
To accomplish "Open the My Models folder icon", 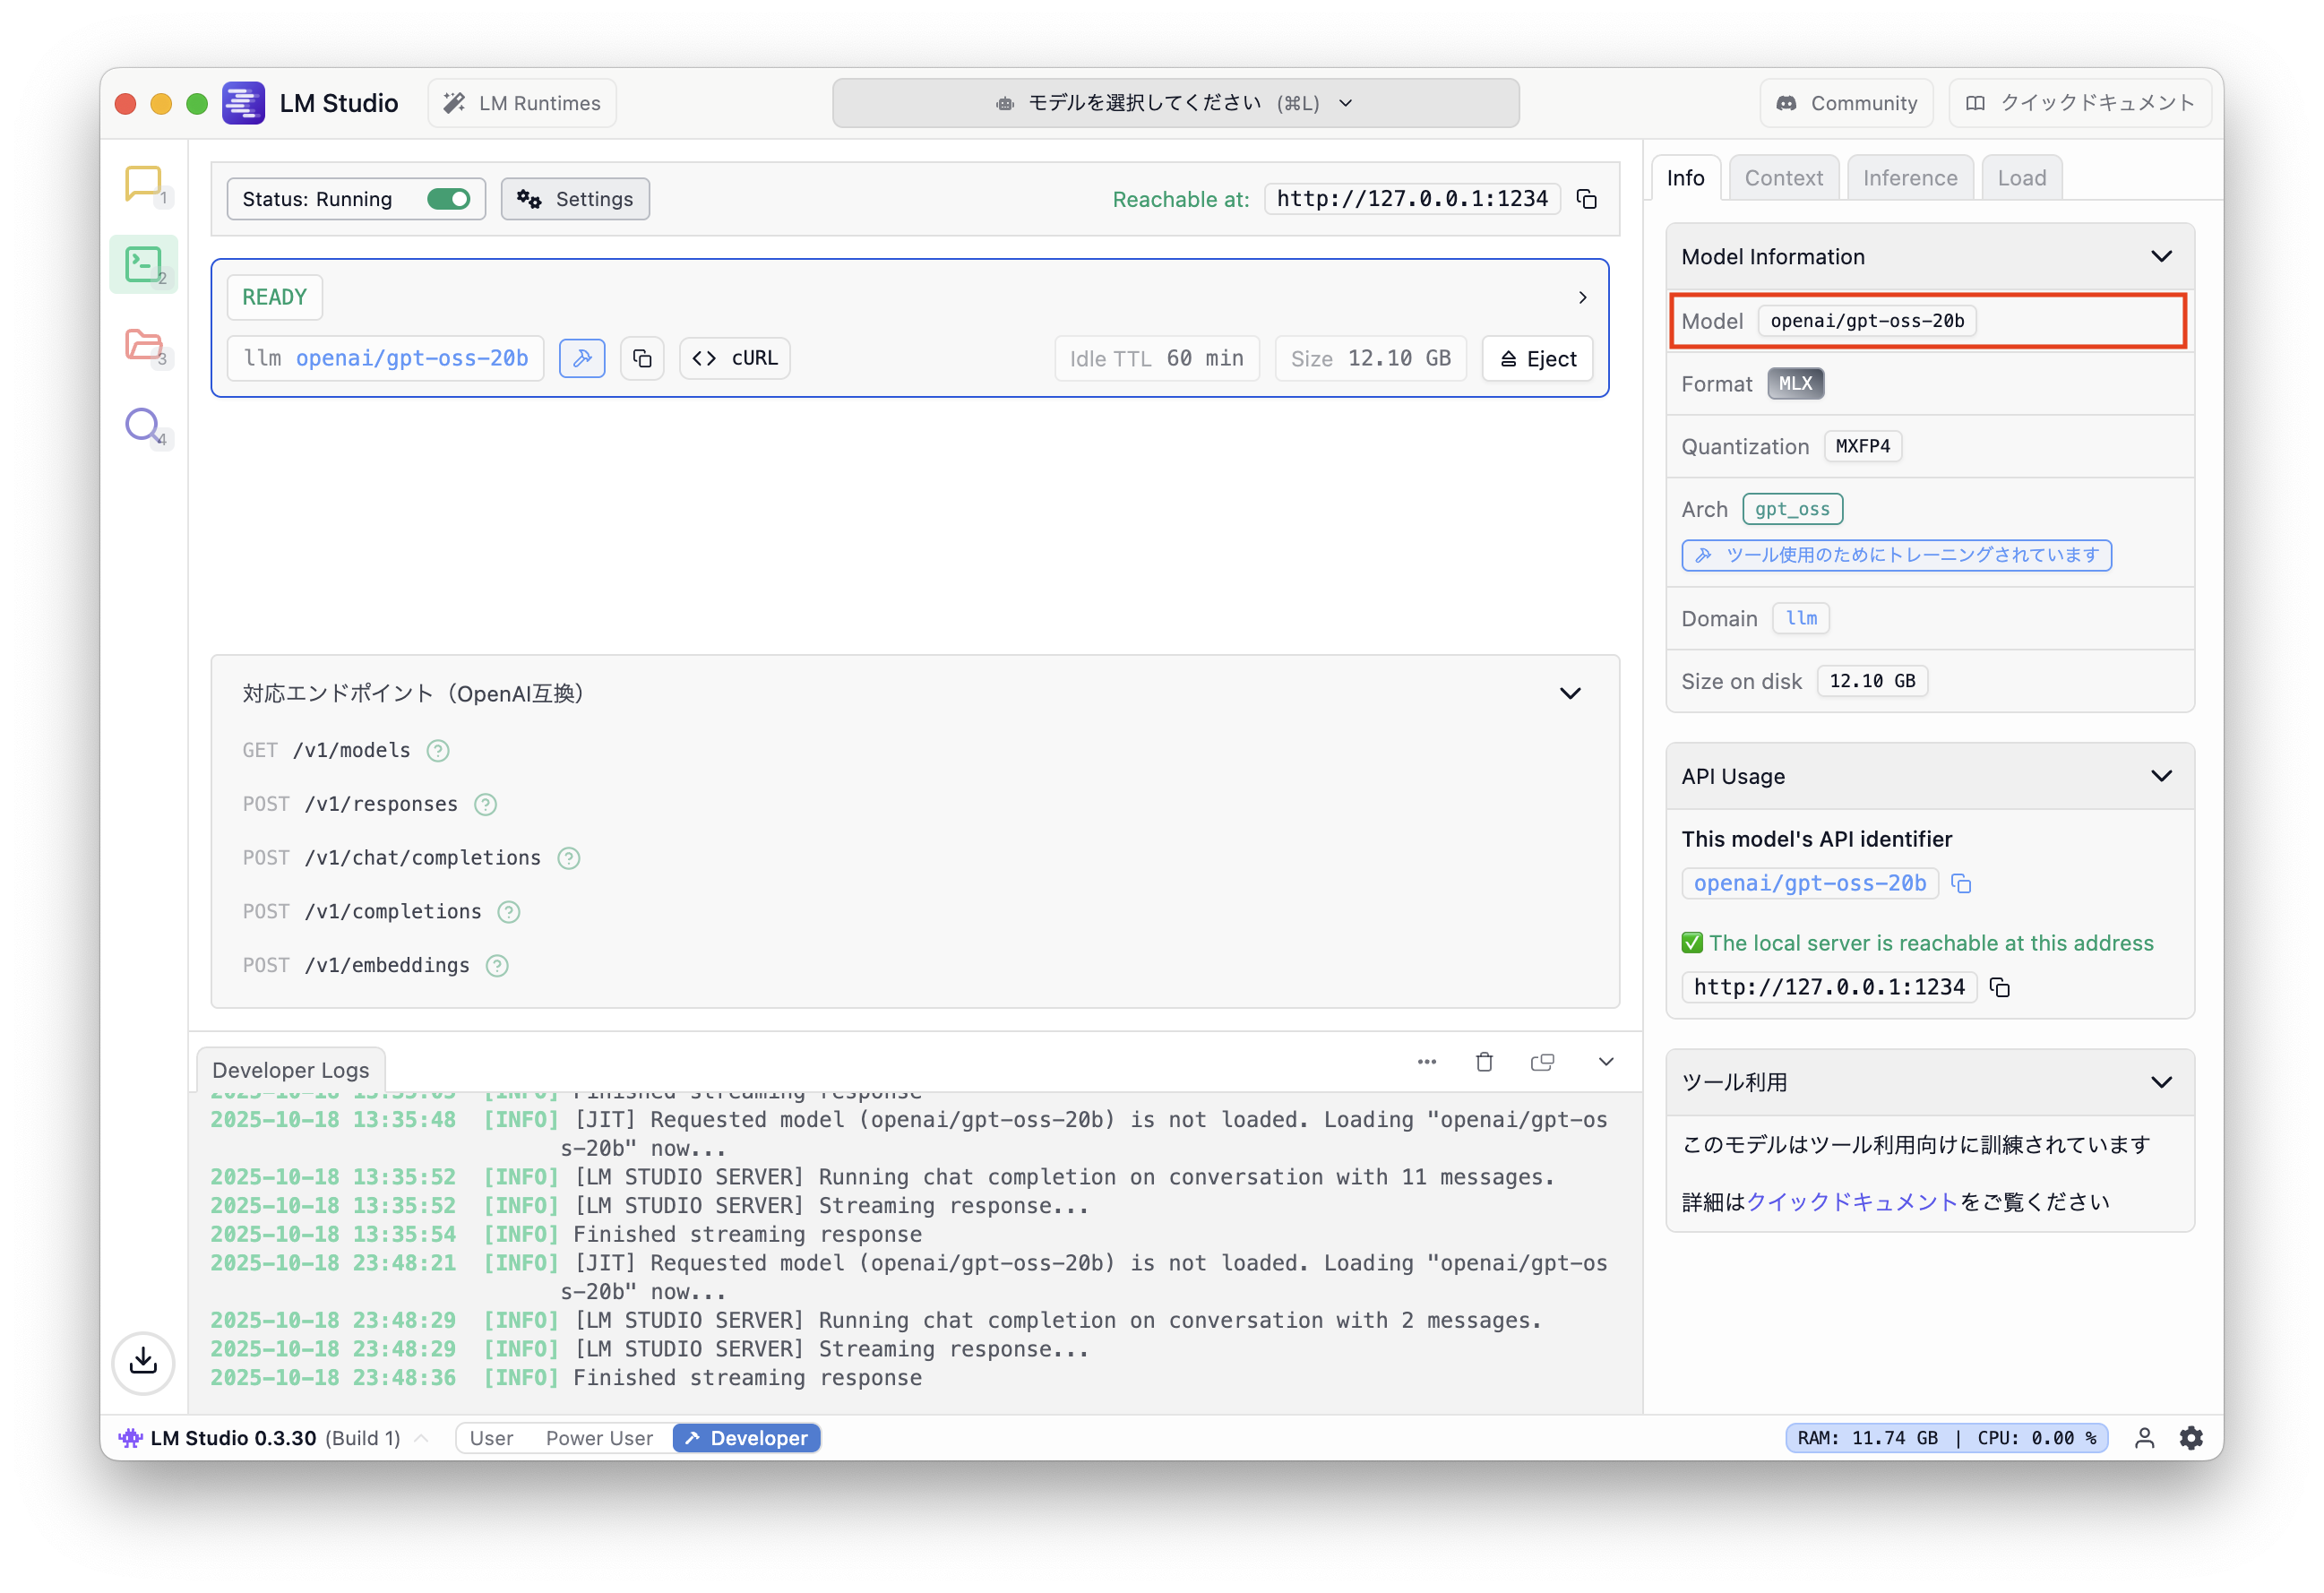I will (x=143, y=345).
